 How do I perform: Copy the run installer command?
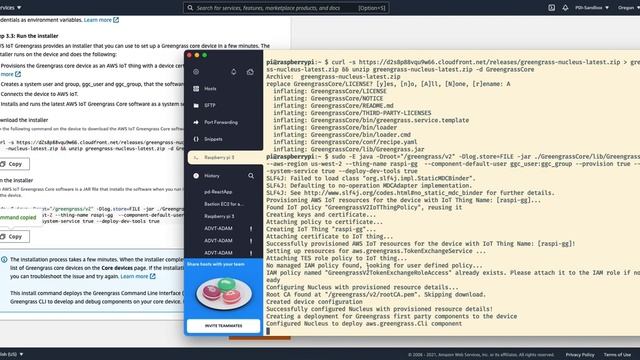14,237
